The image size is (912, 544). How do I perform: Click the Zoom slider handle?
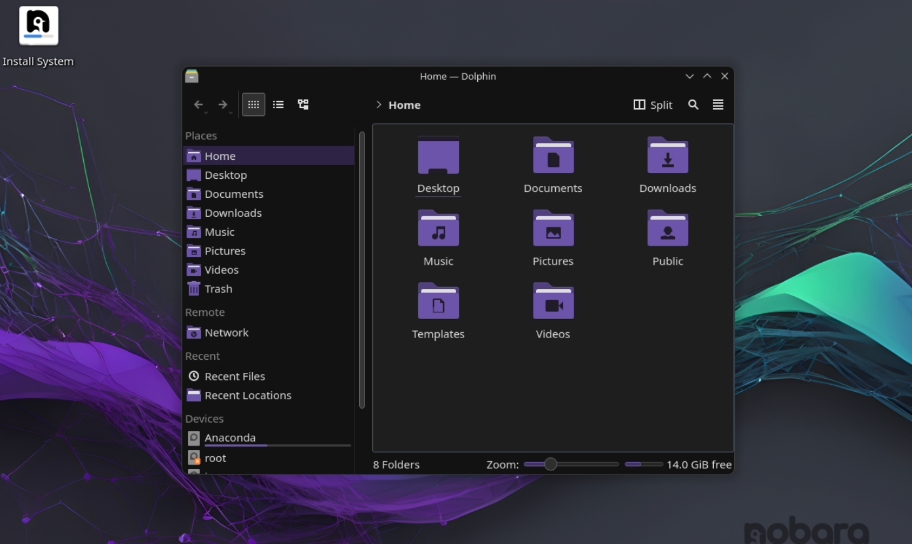[550, 464]
